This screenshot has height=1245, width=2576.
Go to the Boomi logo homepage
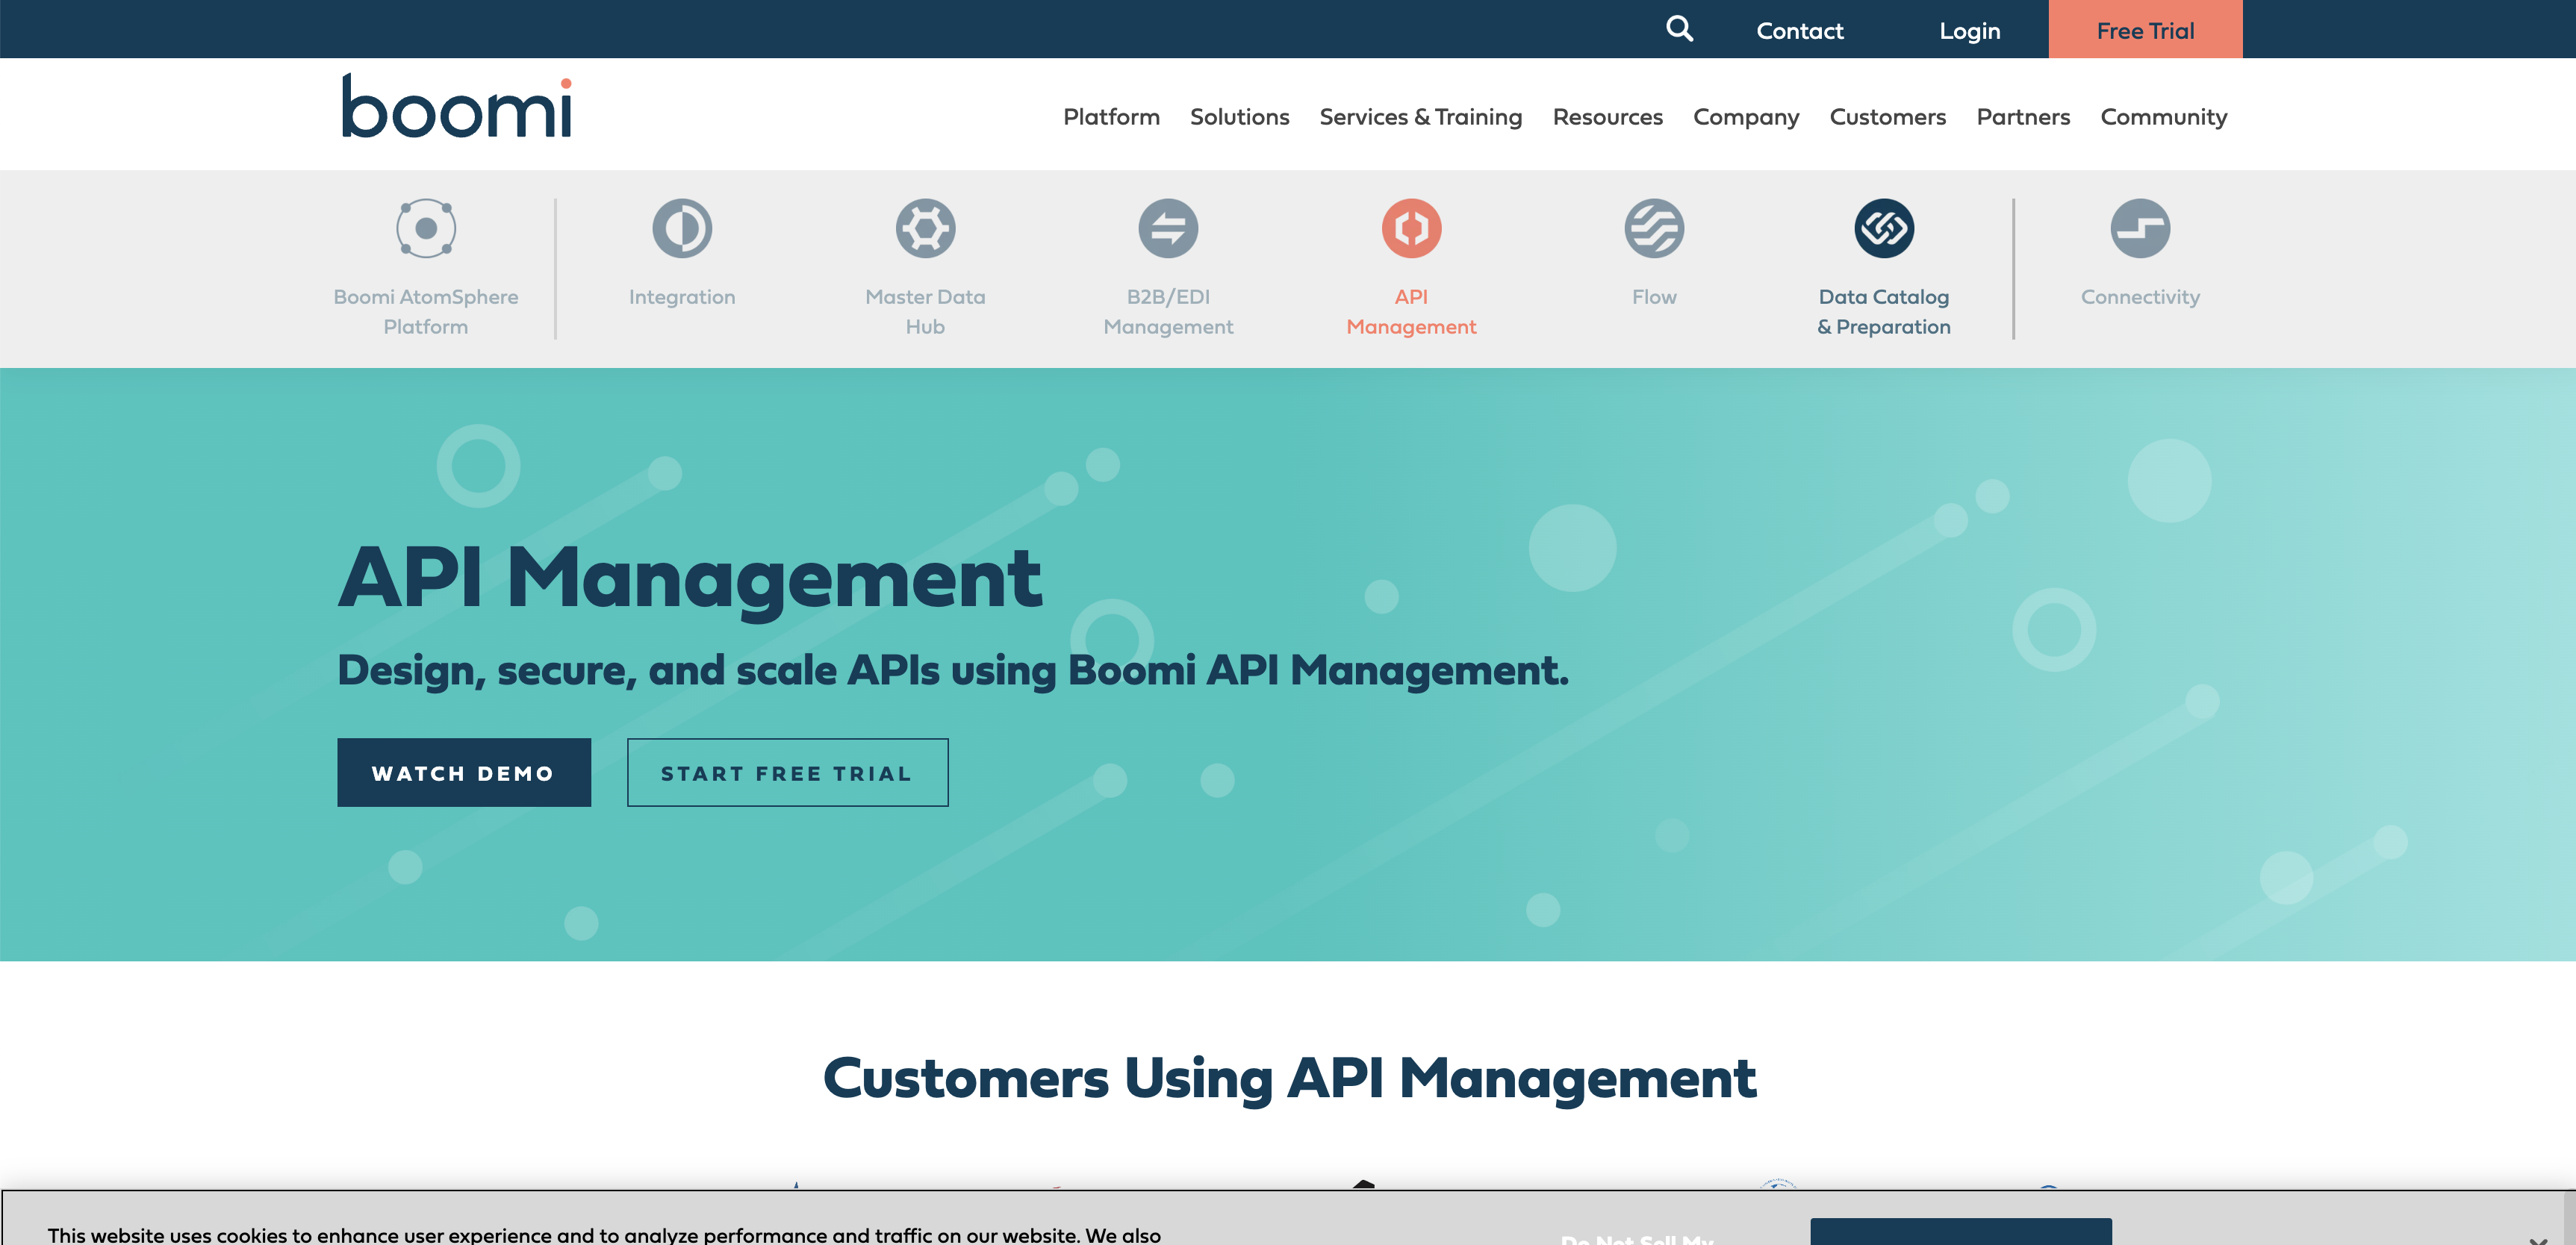(457, 107)
